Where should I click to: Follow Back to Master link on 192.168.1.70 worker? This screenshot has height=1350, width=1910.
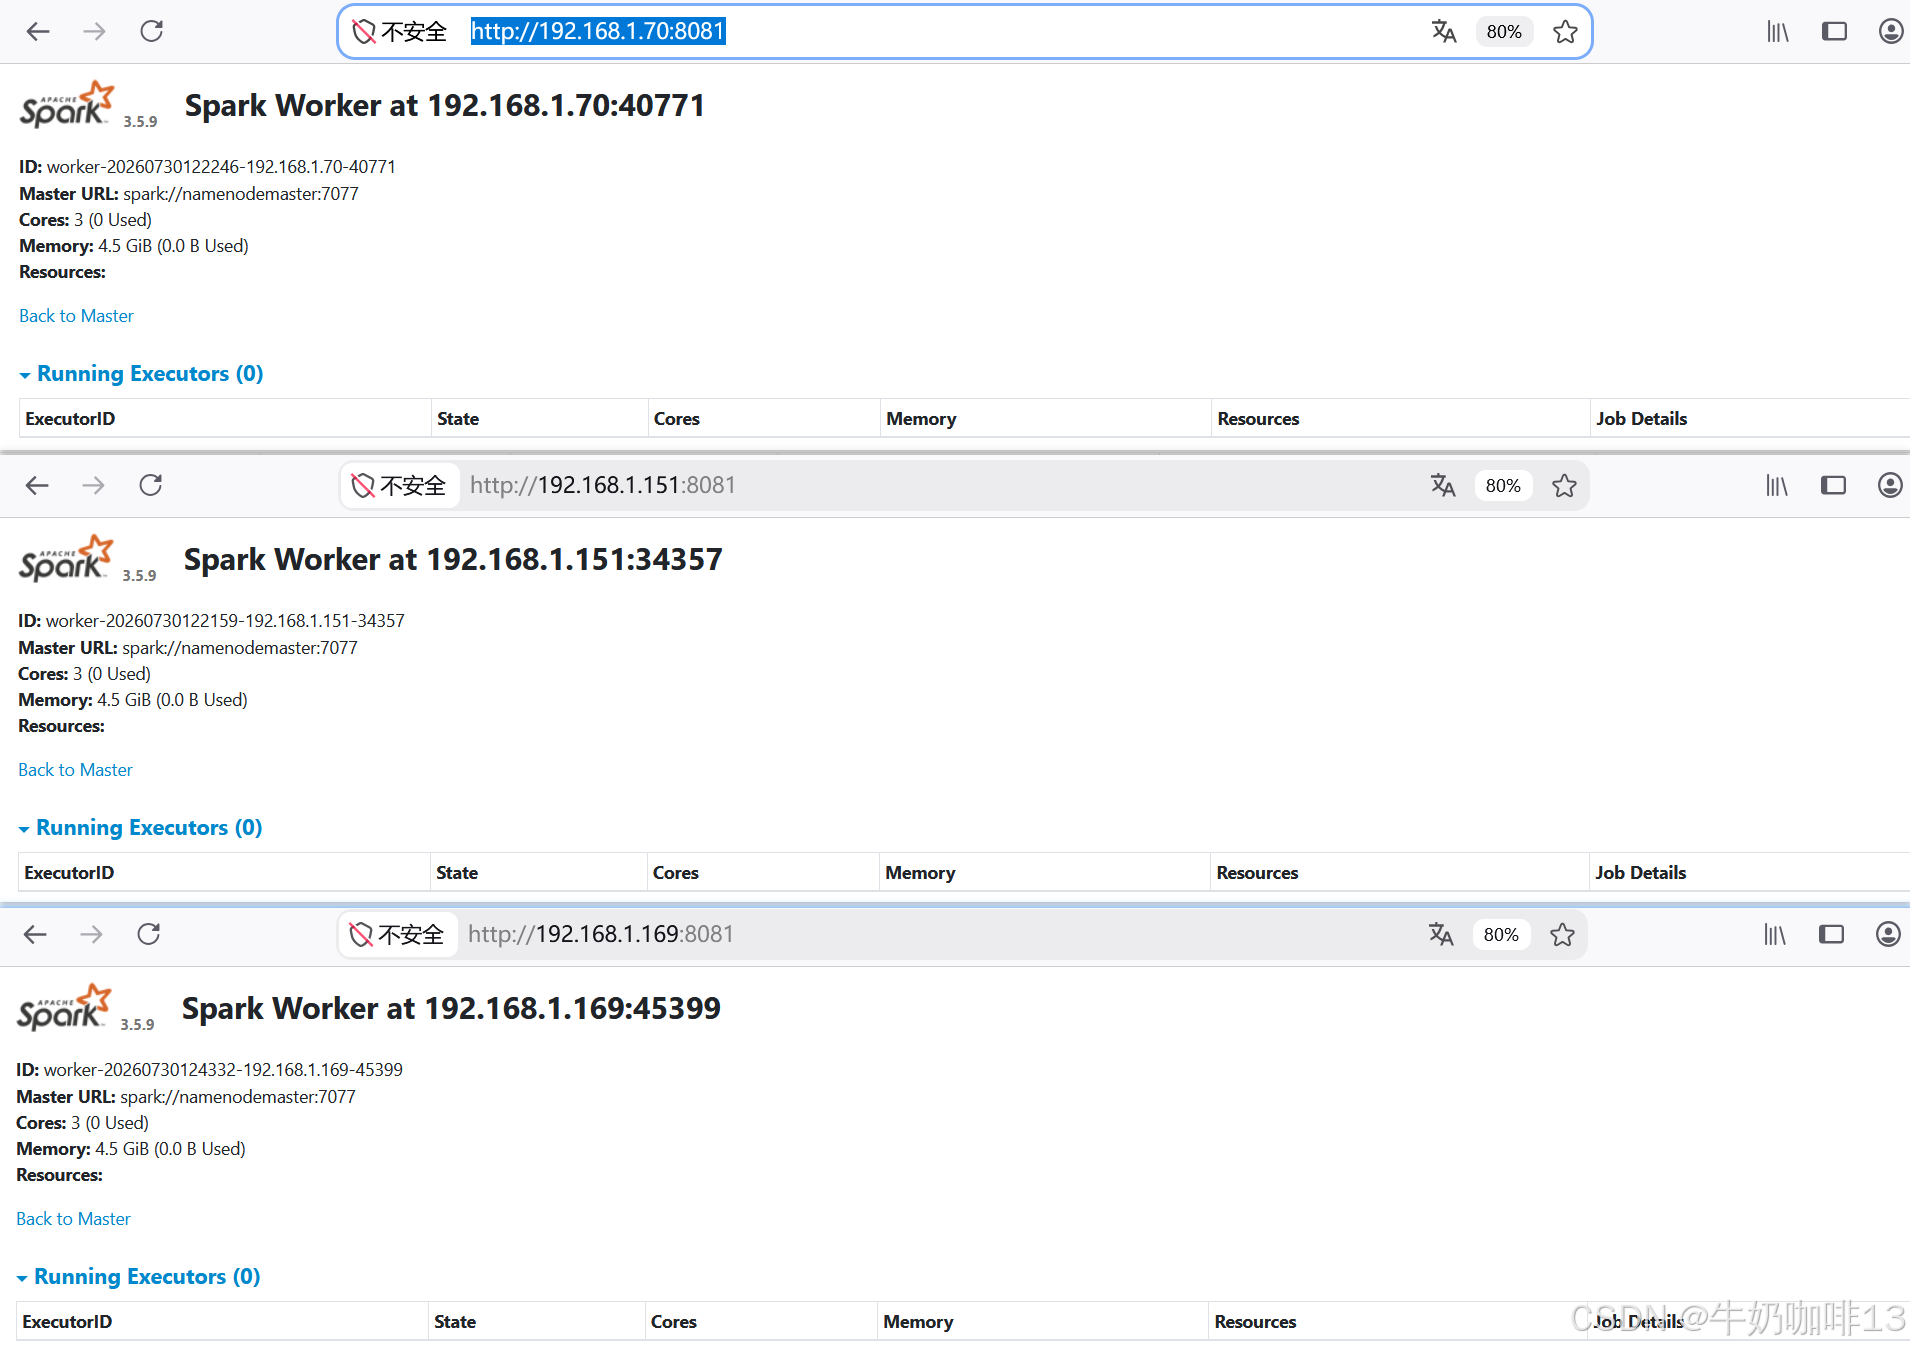(76, 316)
